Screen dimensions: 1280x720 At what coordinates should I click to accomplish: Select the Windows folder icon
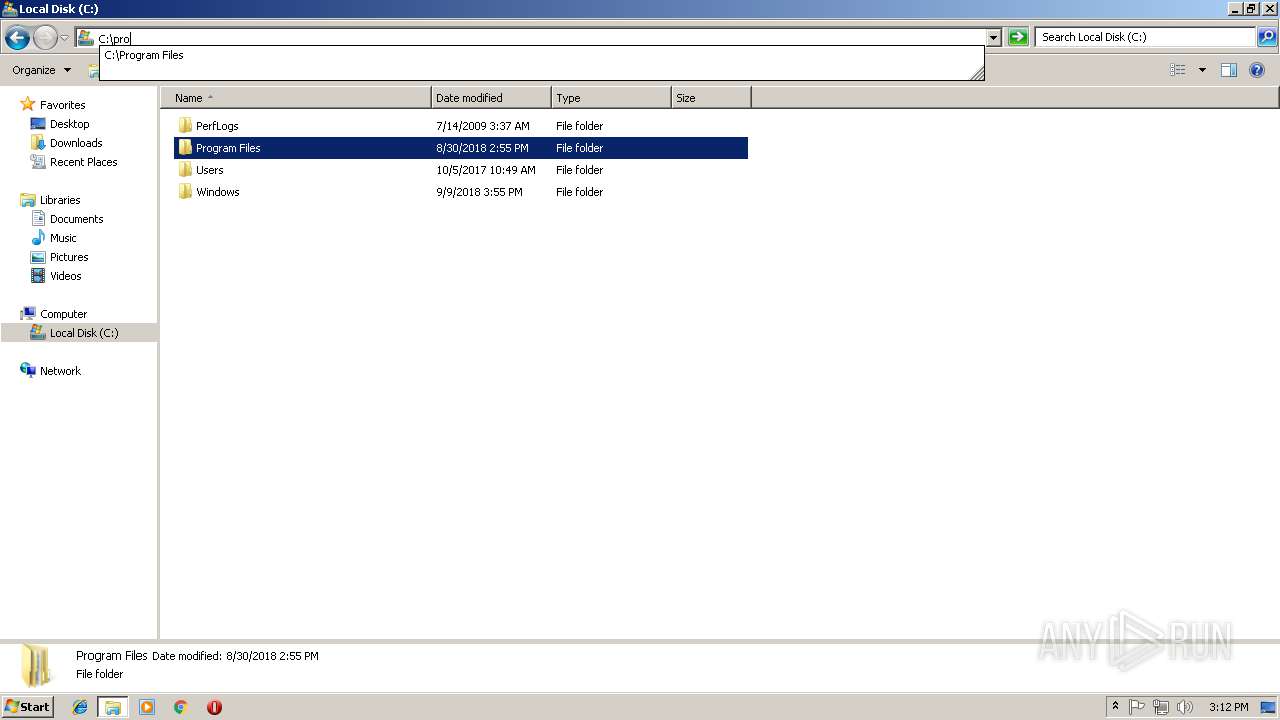pos(185,192)
